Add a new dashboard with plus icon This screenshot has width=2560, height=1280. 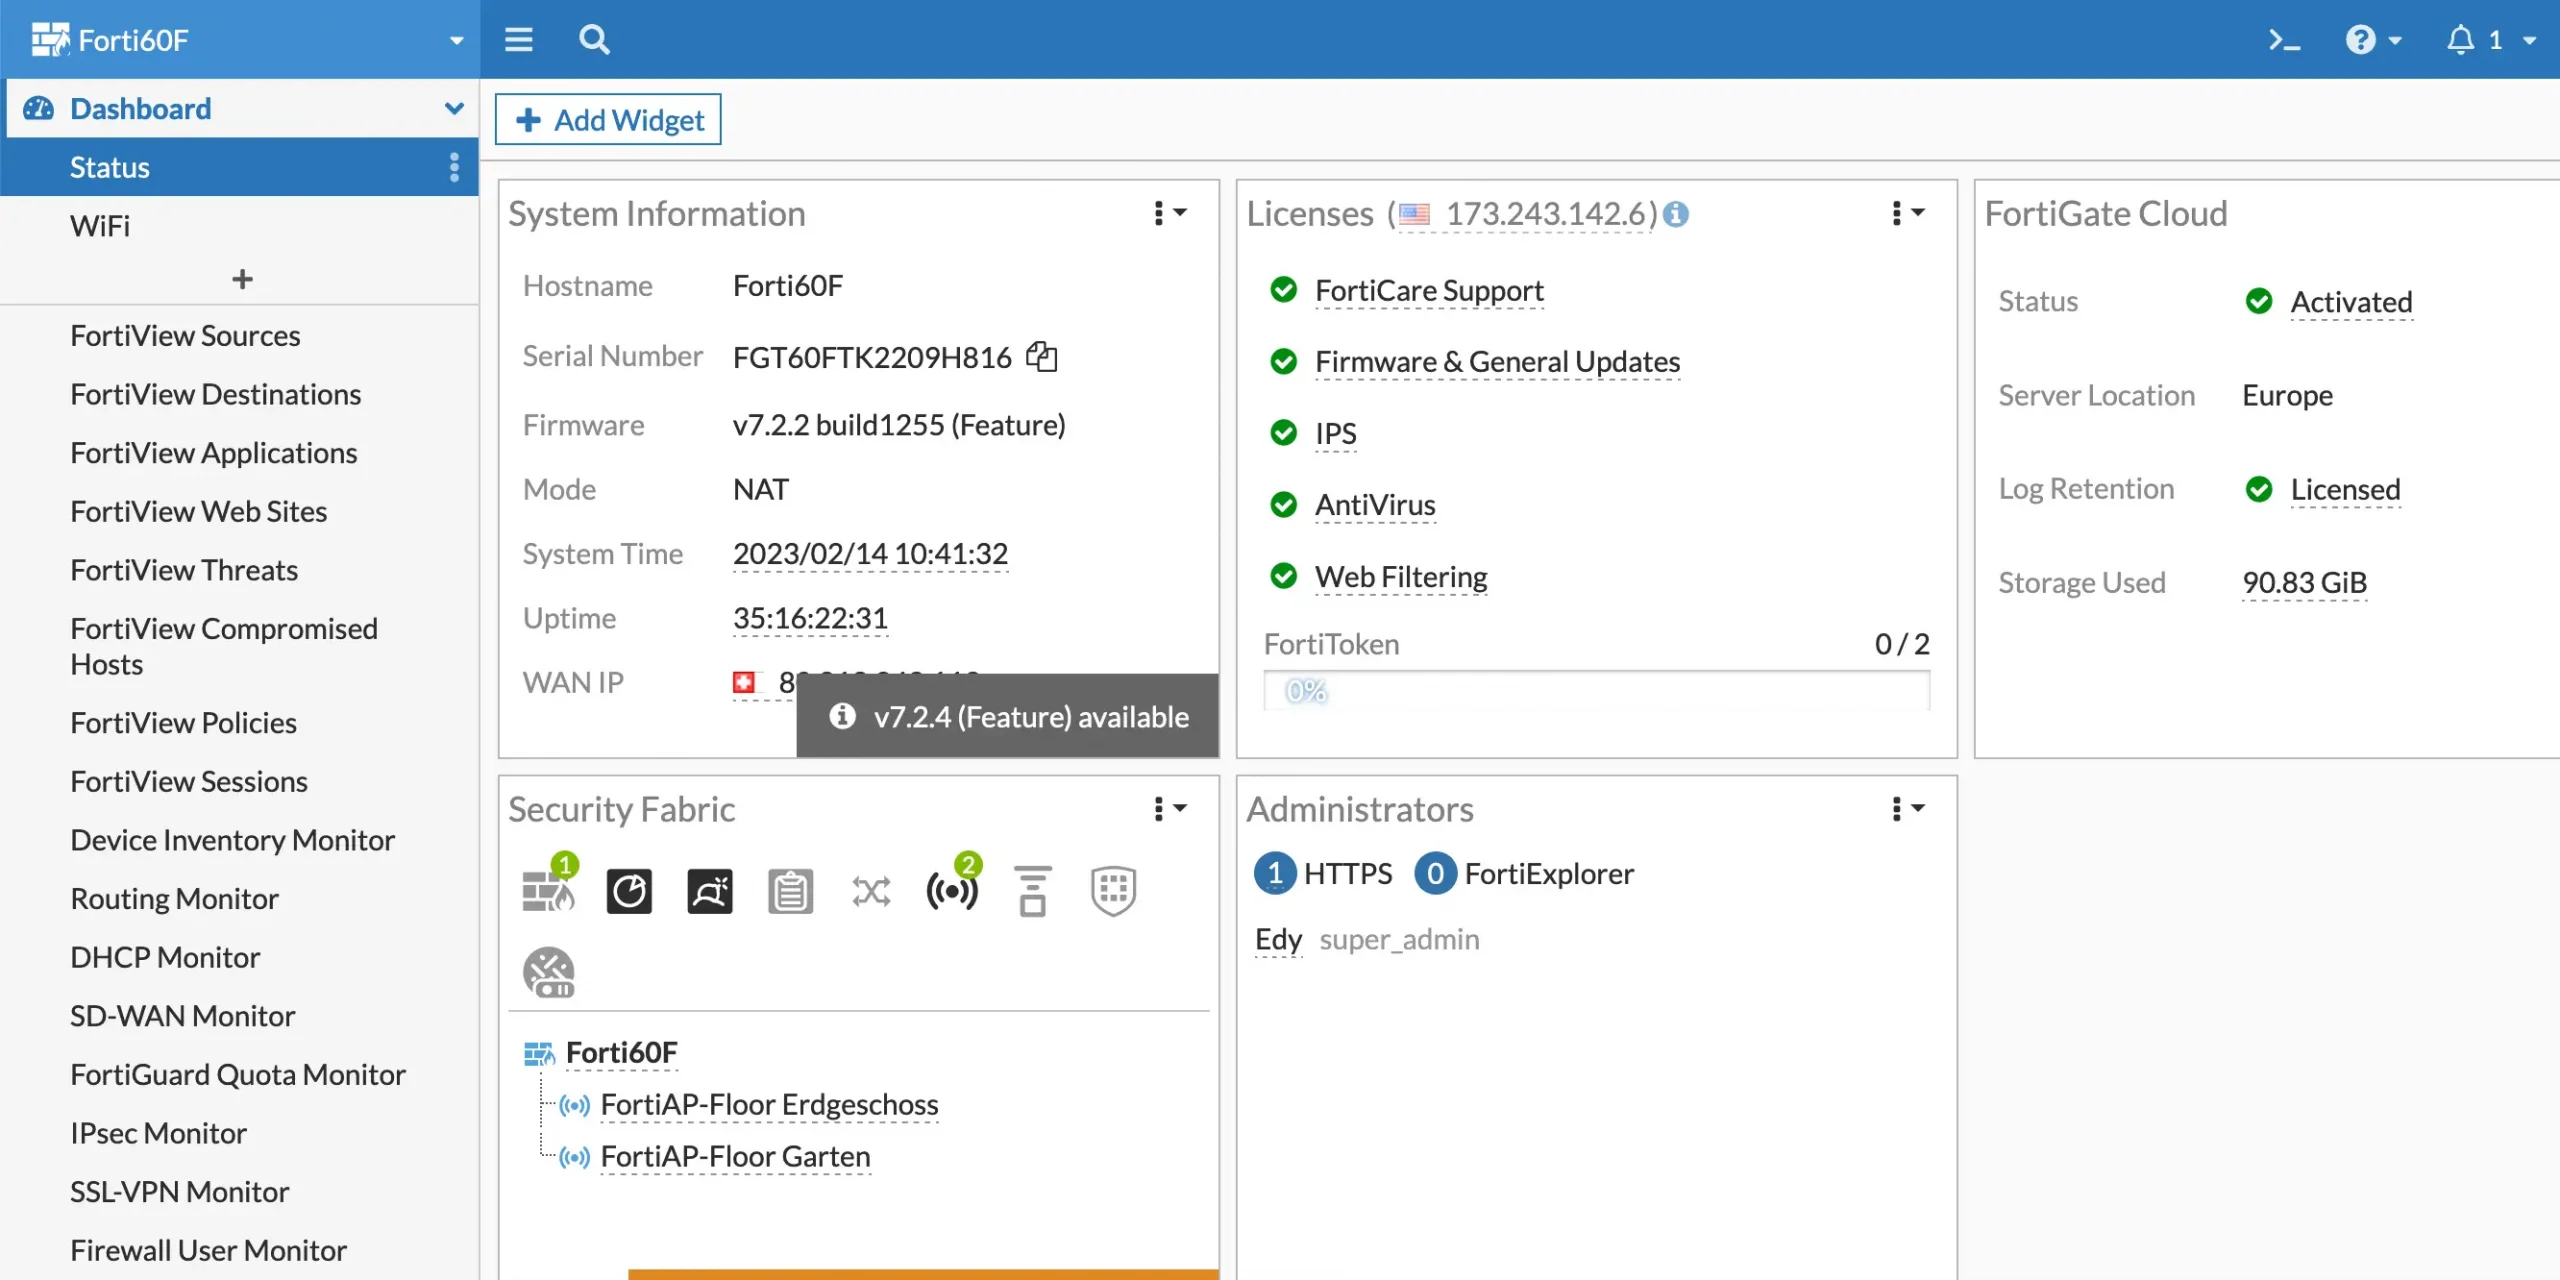click(x=242, y=279)
